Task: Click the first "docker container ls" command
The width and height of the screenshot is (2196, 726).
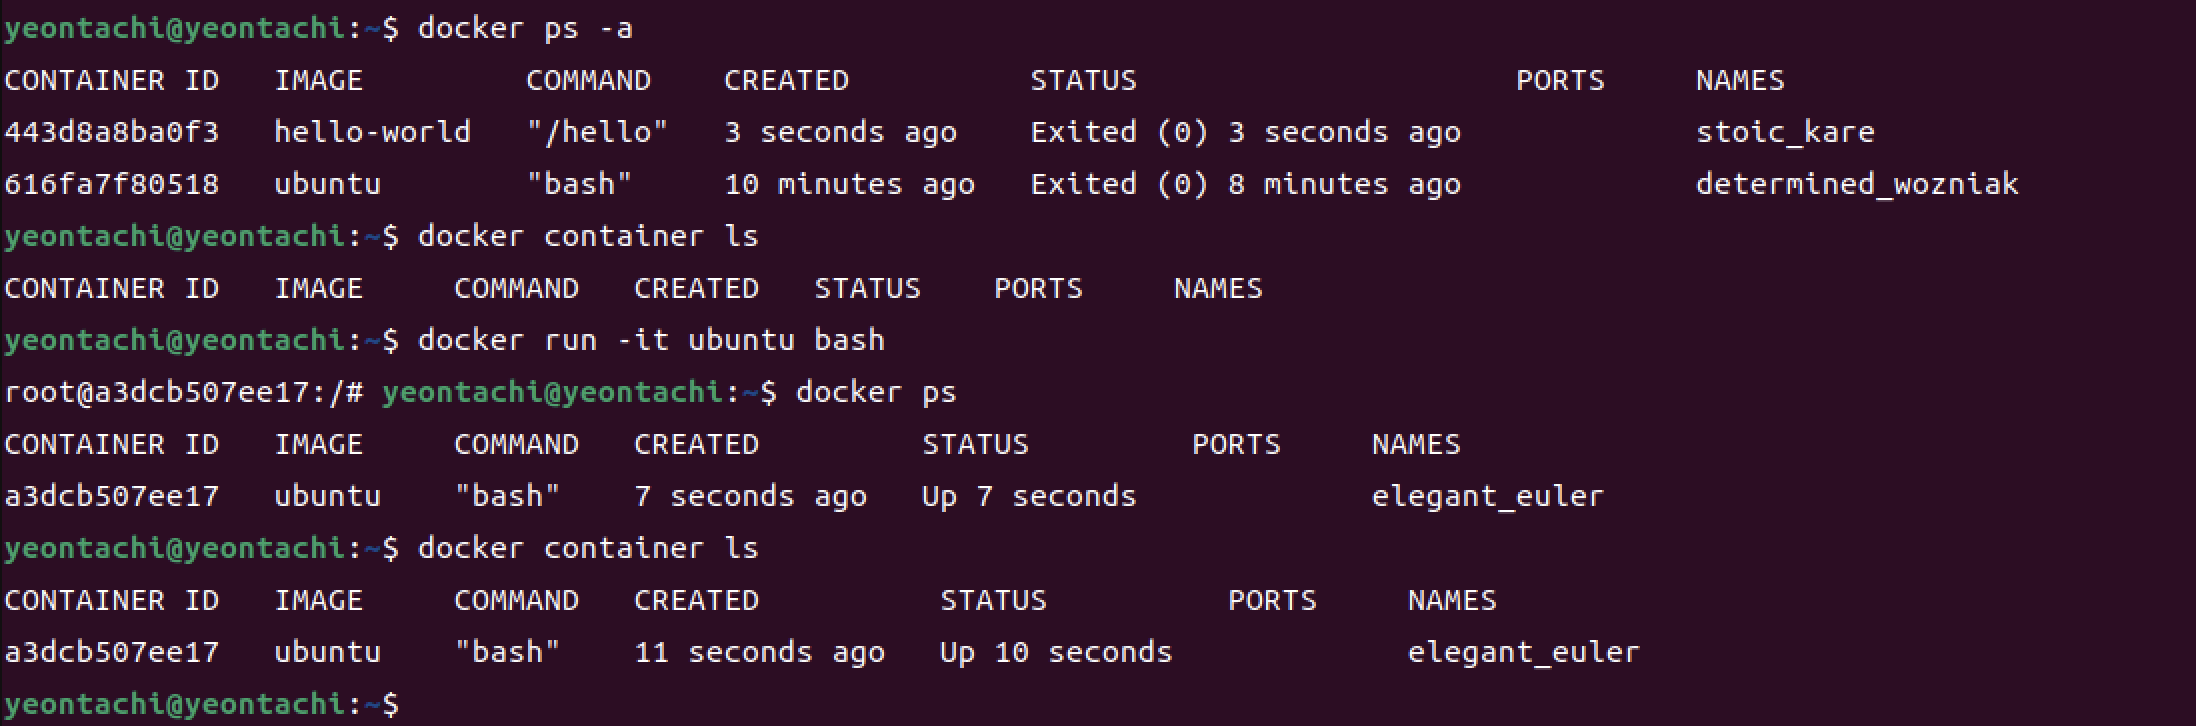Action: (588, 236)
